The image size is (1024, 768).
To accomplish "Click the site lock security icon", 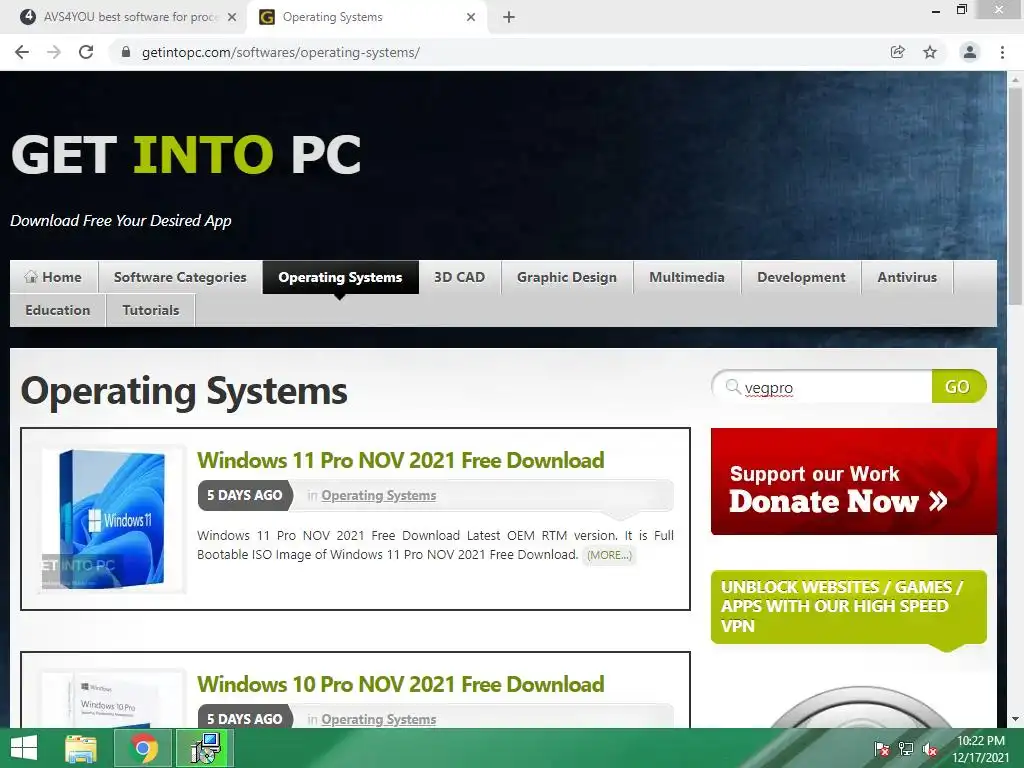I will tap(126, 52).
